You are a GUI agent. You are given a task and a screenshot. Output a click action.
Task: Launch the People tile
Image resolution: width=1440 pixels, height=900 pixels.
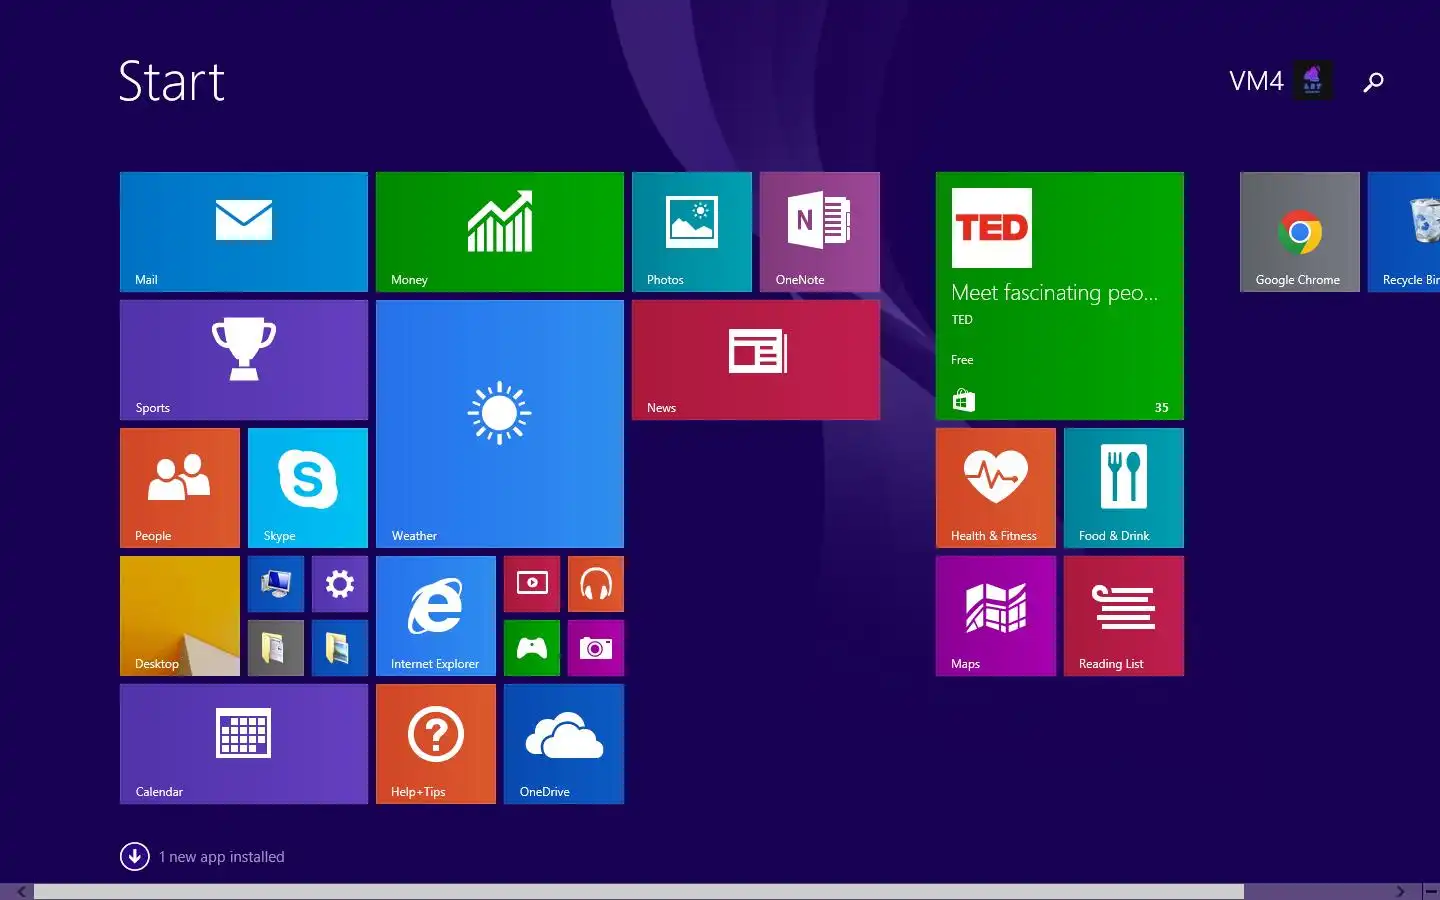[x=180, y=488]
